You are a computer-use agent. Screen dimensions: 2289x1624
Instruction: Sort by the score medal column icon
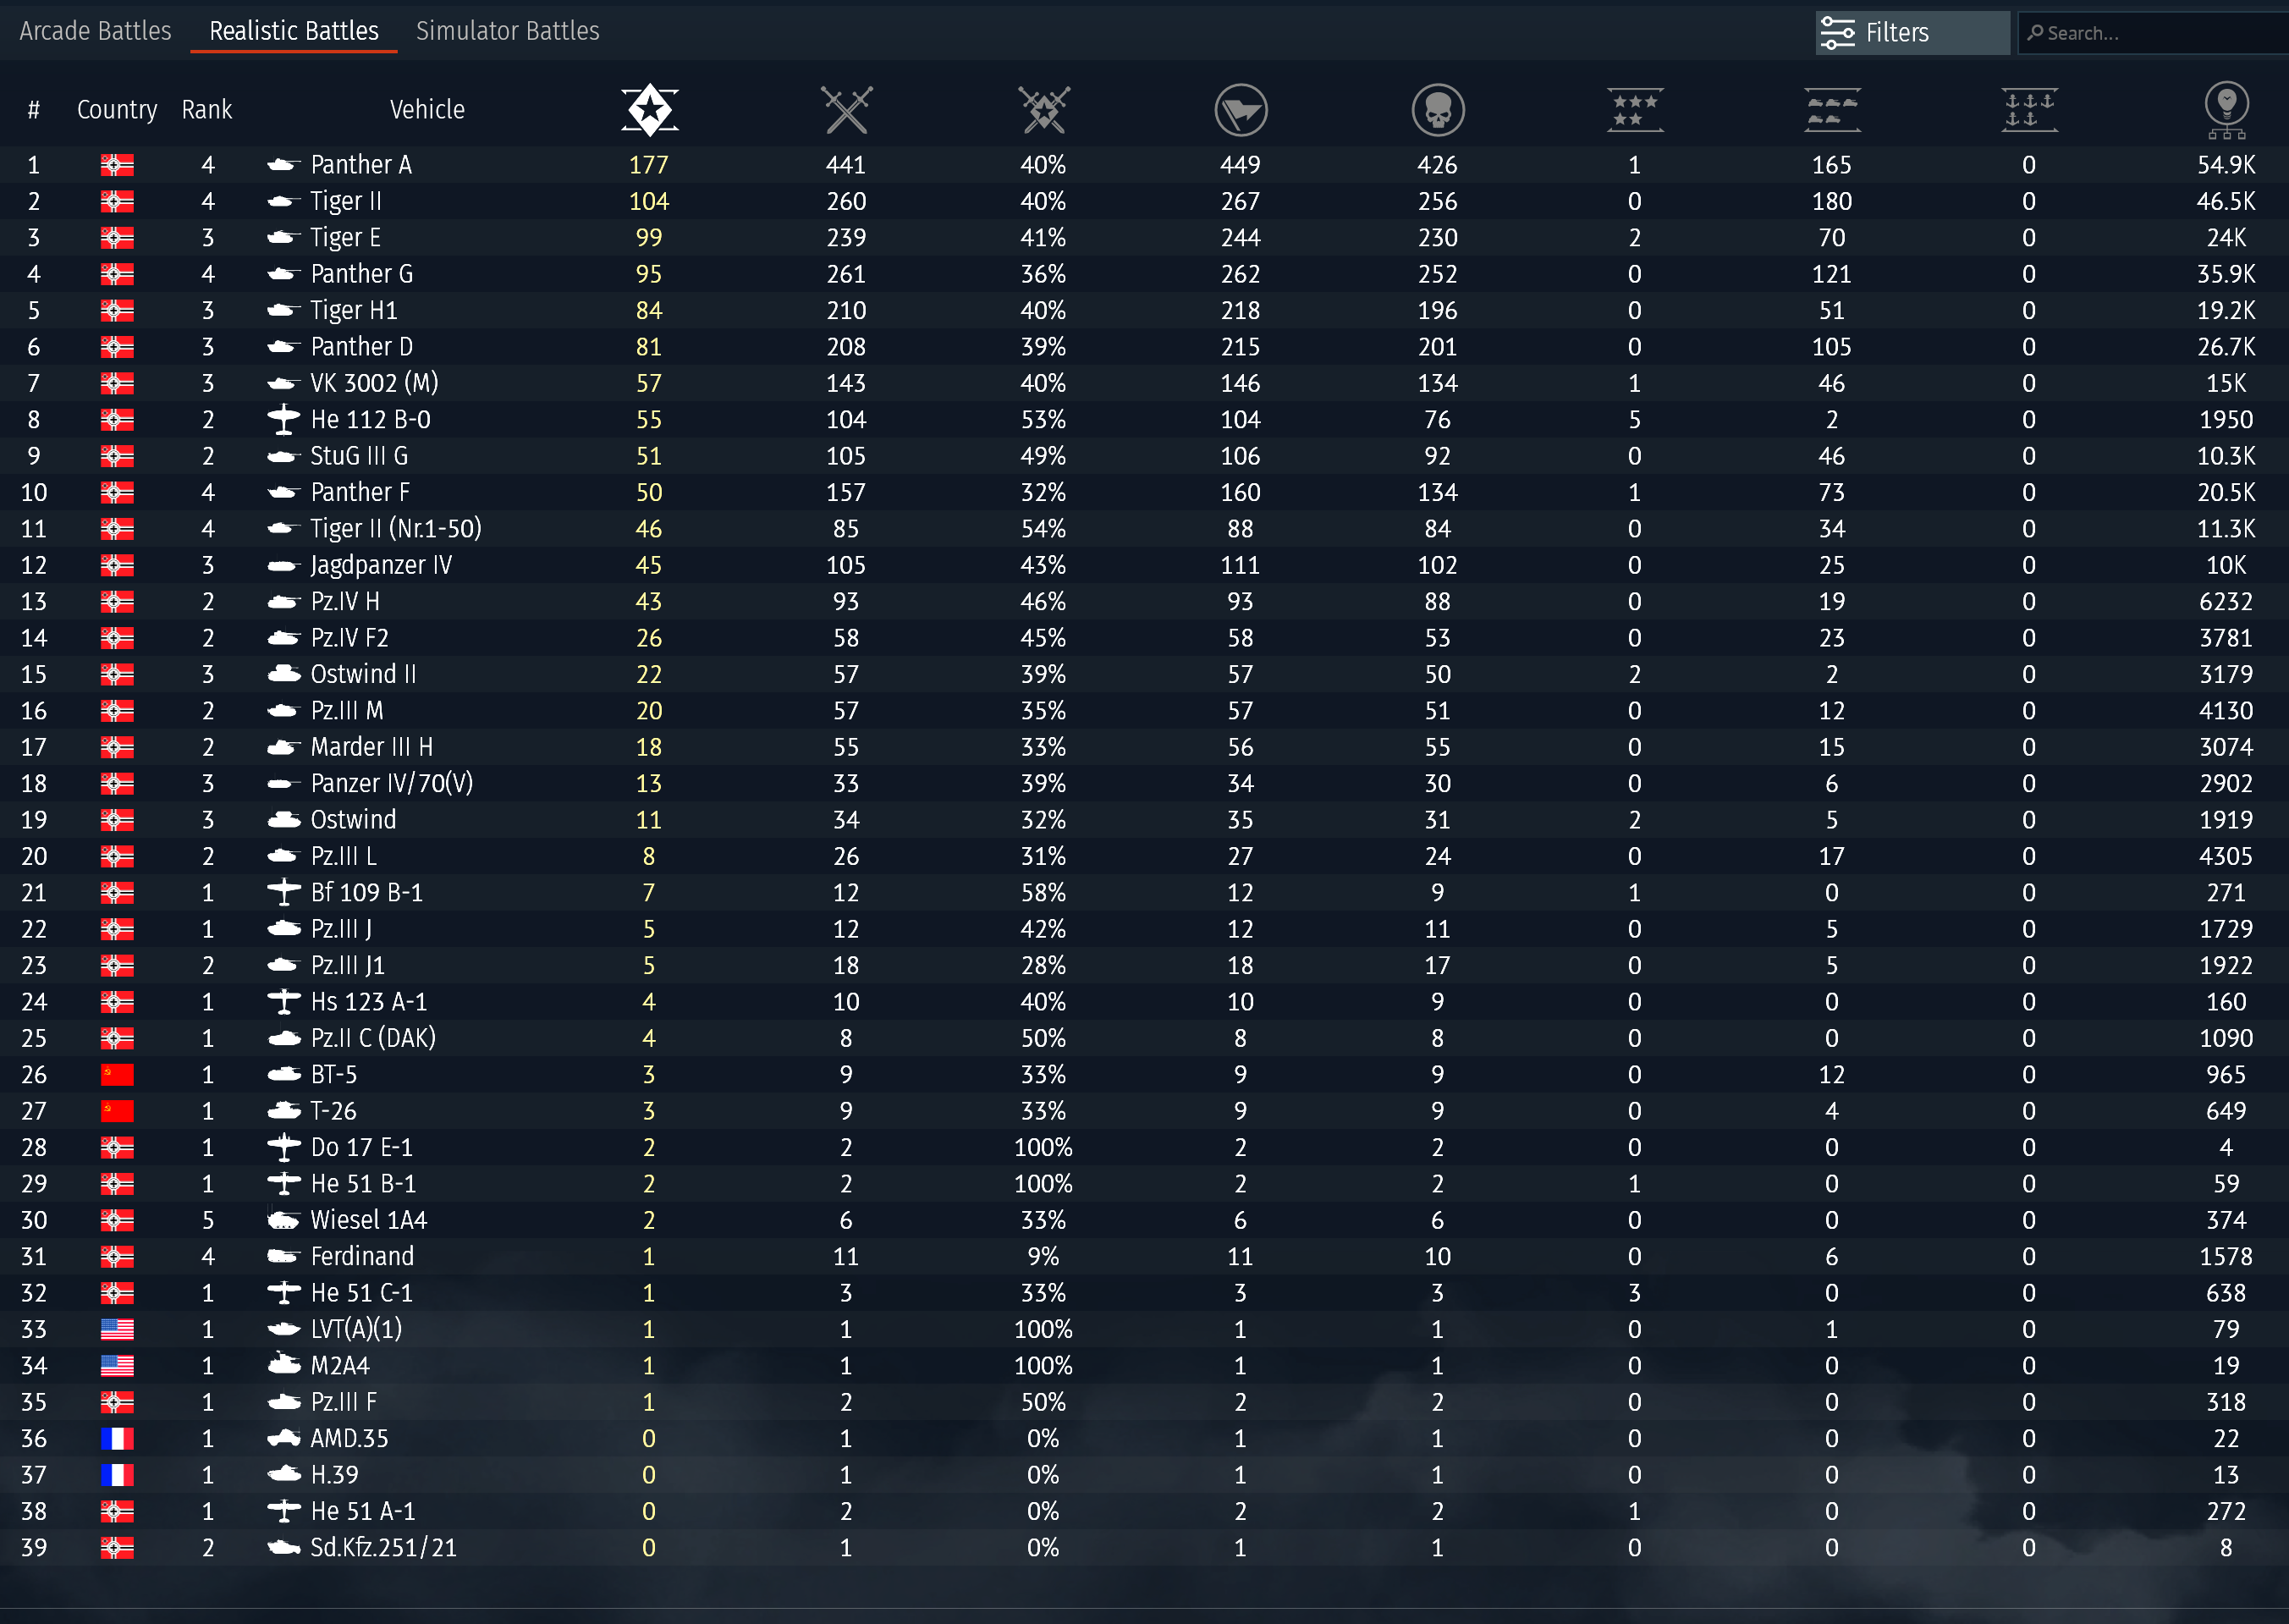click(2226, 109)
